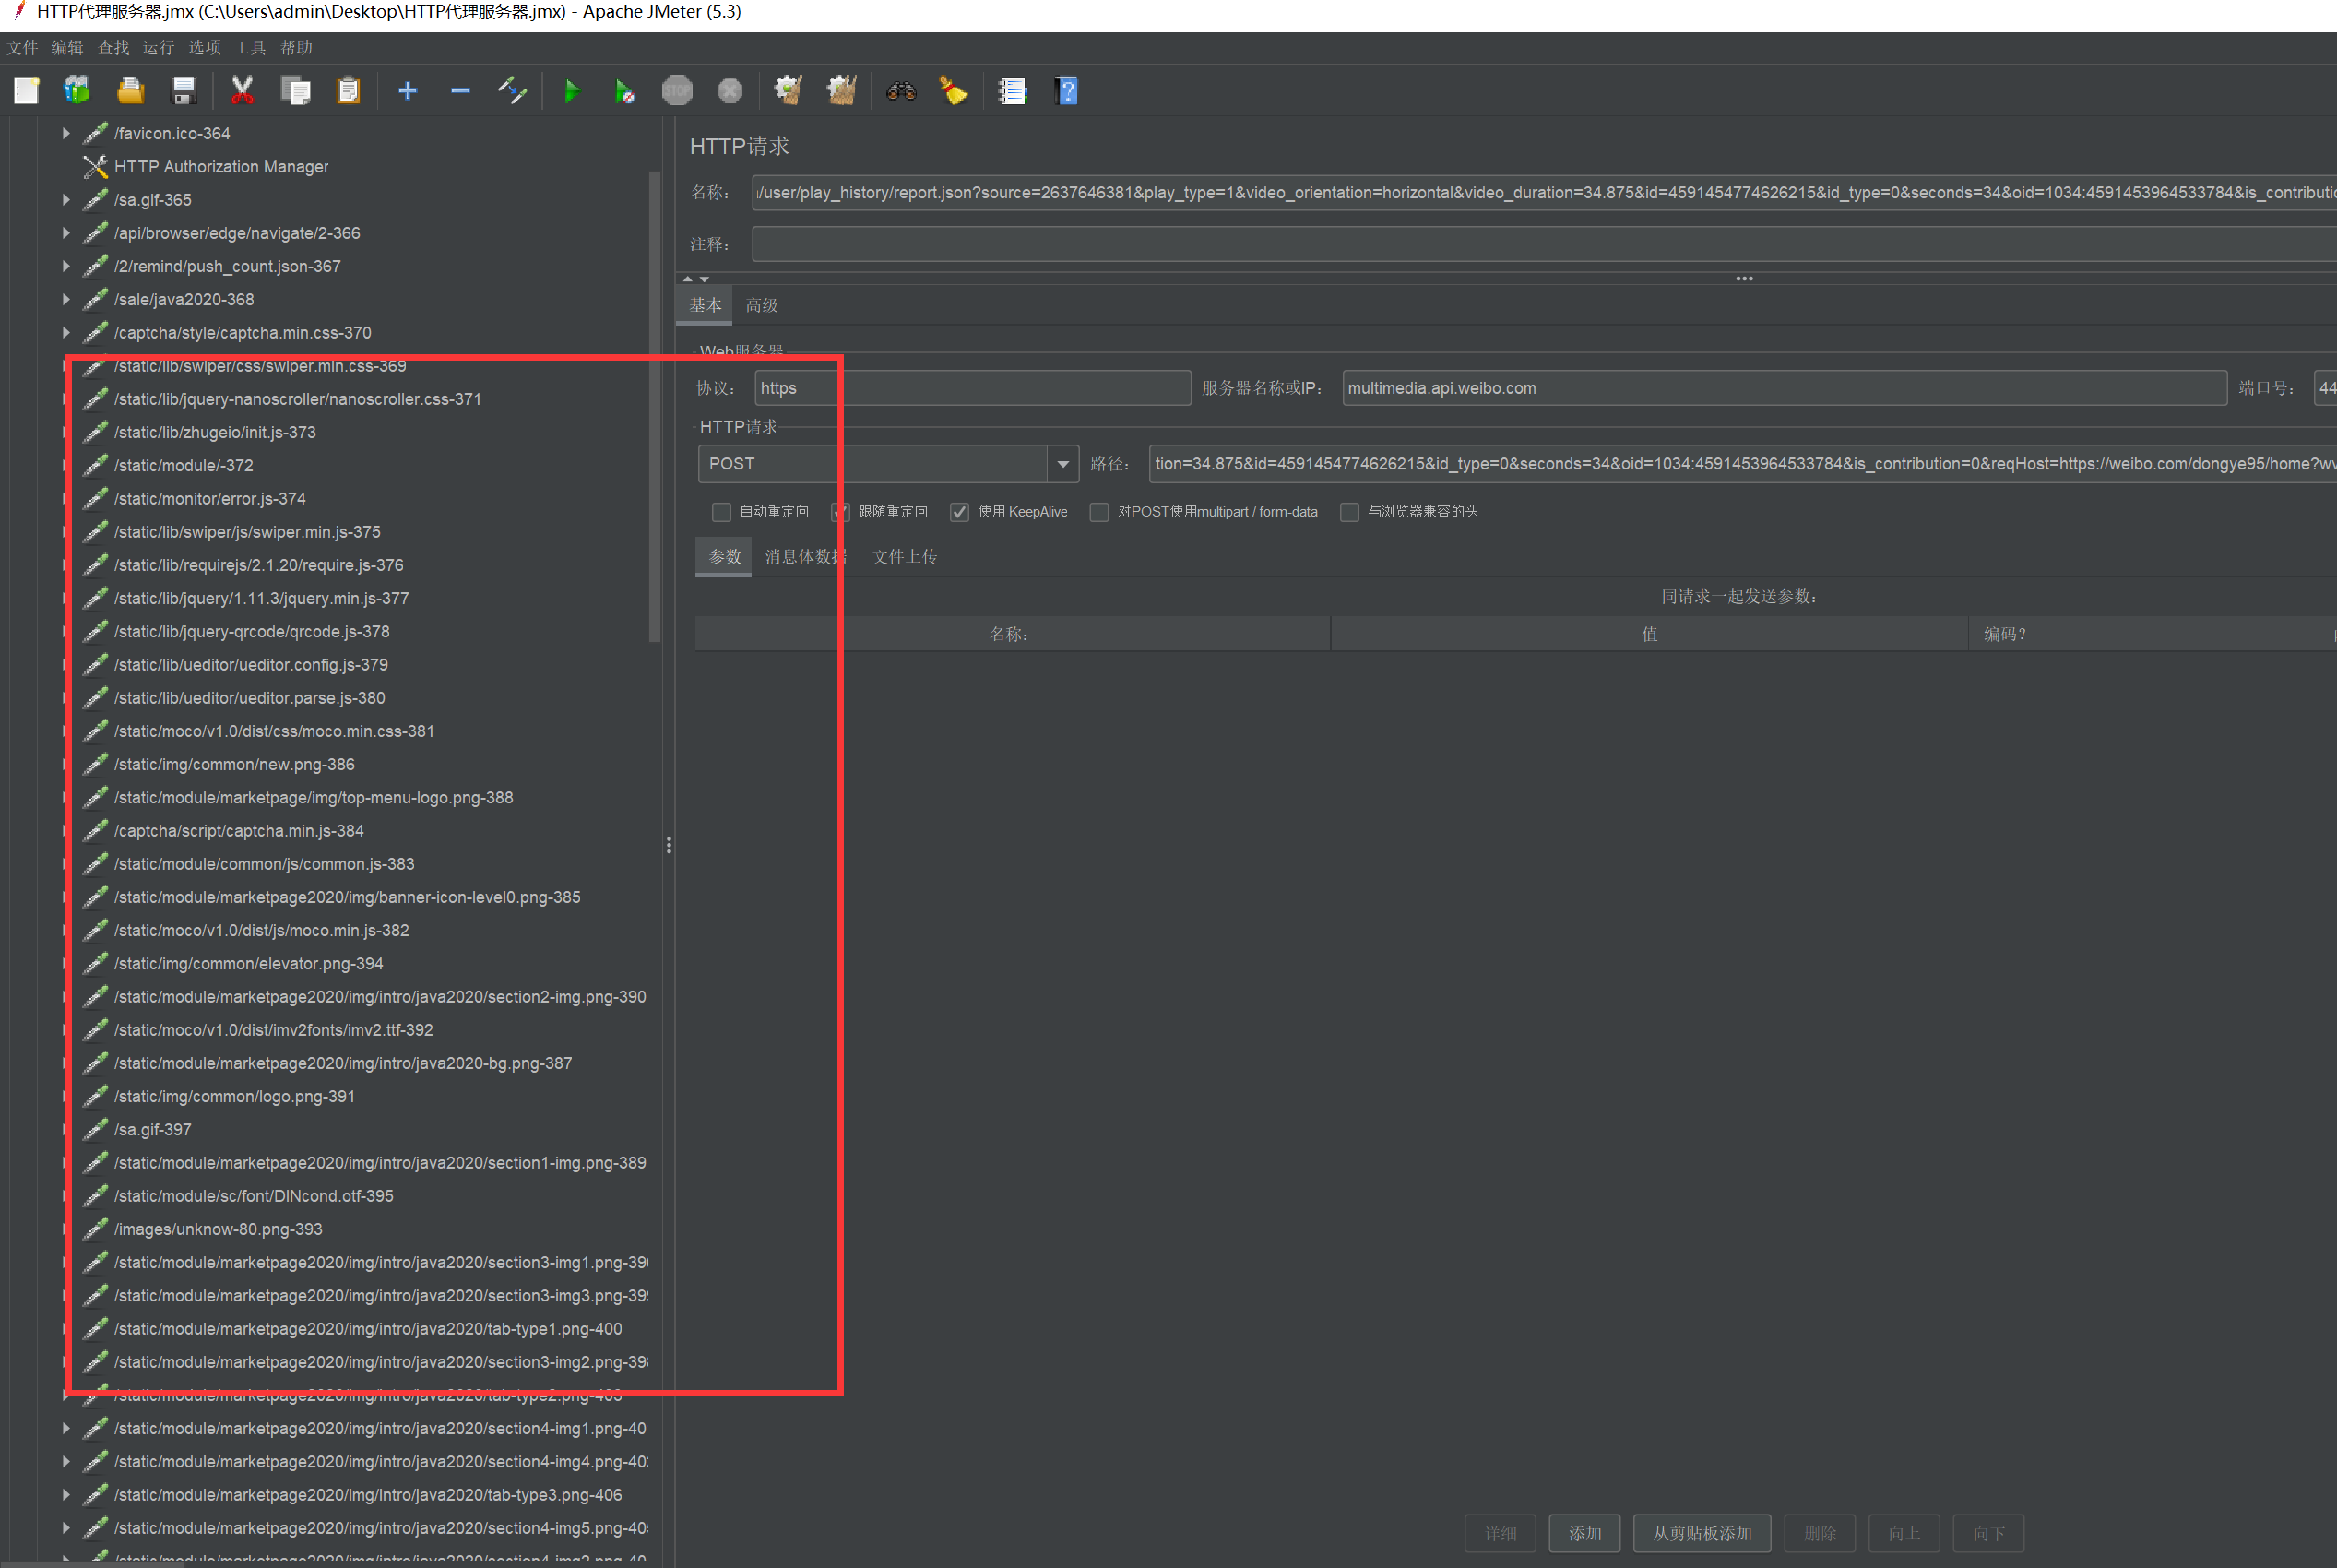Switch to the 高级 tab
The height and width of the screenshot is (1568, 2337).
pos(761,305)
